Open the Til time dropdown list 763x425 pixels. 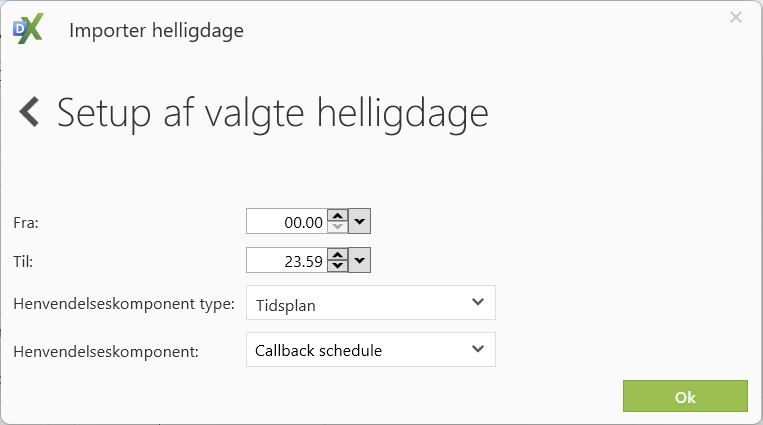[360, 261]
